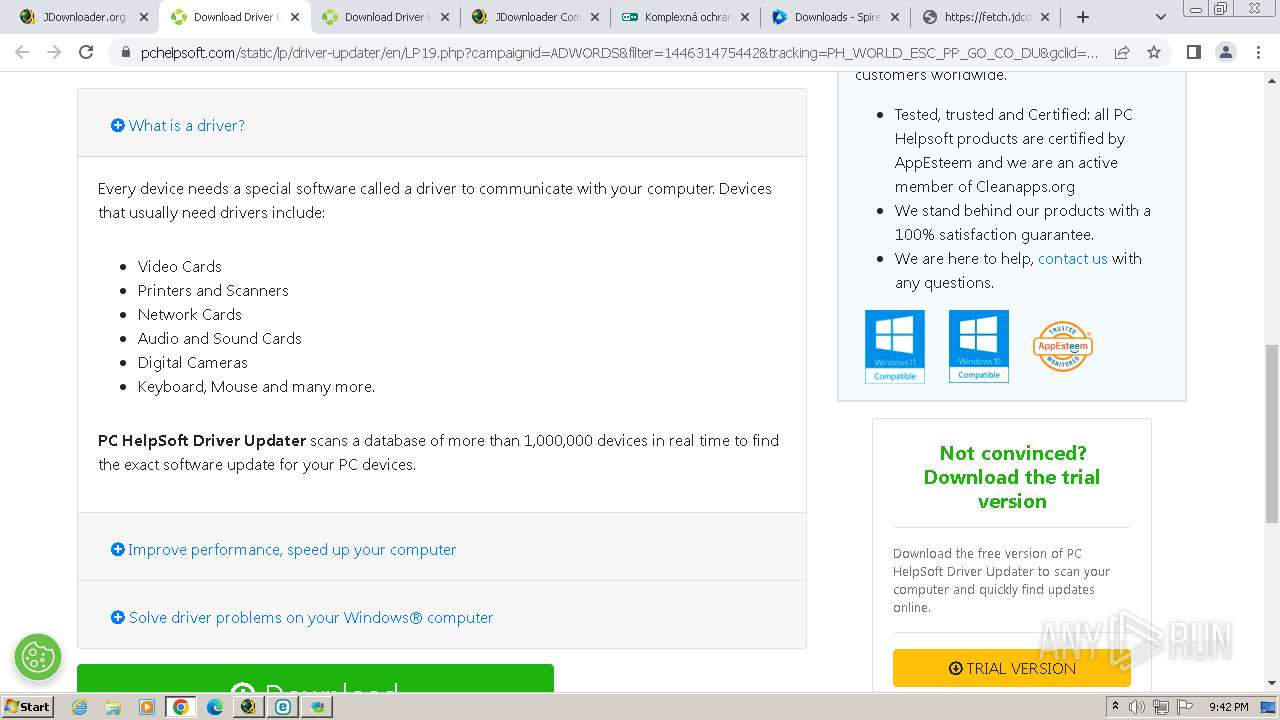Click 'Not convinced? Download the trial version' heading
Image resolution: width=1280 pixels, height=720 pixels.
(x=1011, y=477)
